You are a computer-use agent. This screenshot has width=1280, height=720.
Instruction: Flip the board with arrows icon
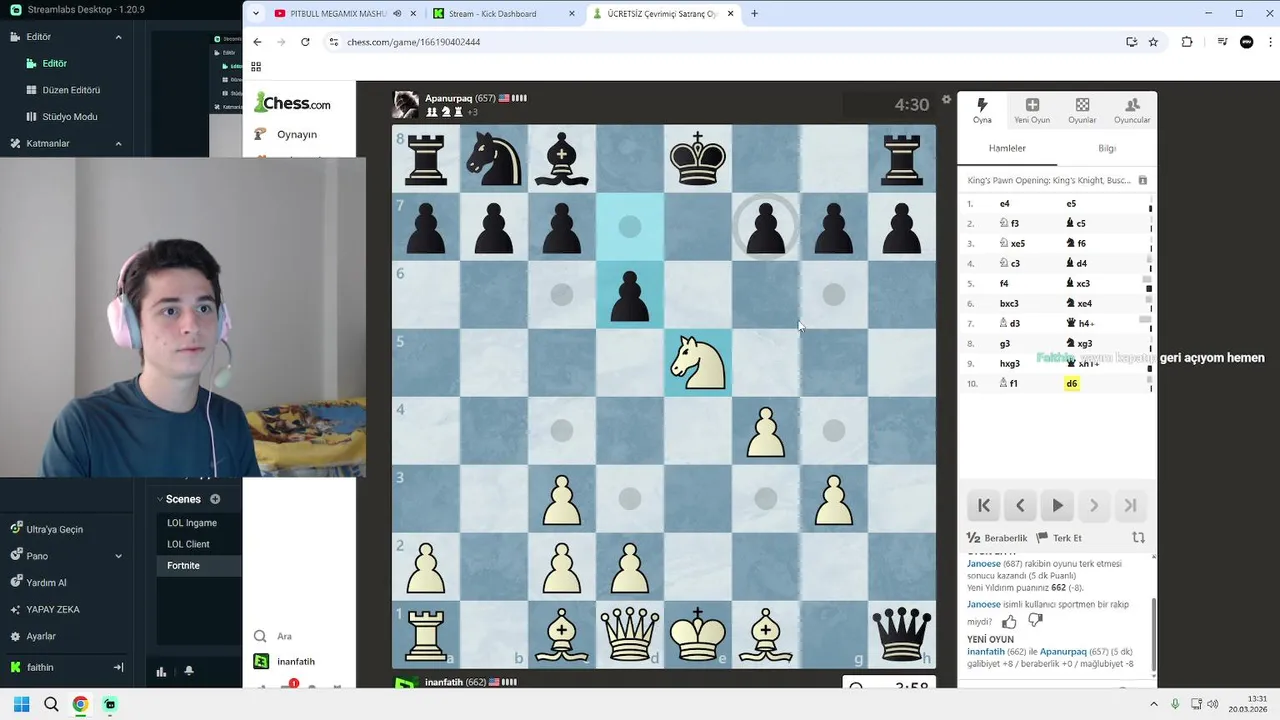[1138, 538]
